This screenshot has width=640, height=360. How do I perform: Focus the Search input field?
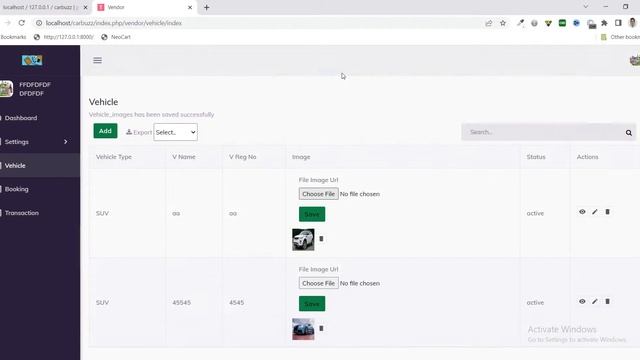543,132
